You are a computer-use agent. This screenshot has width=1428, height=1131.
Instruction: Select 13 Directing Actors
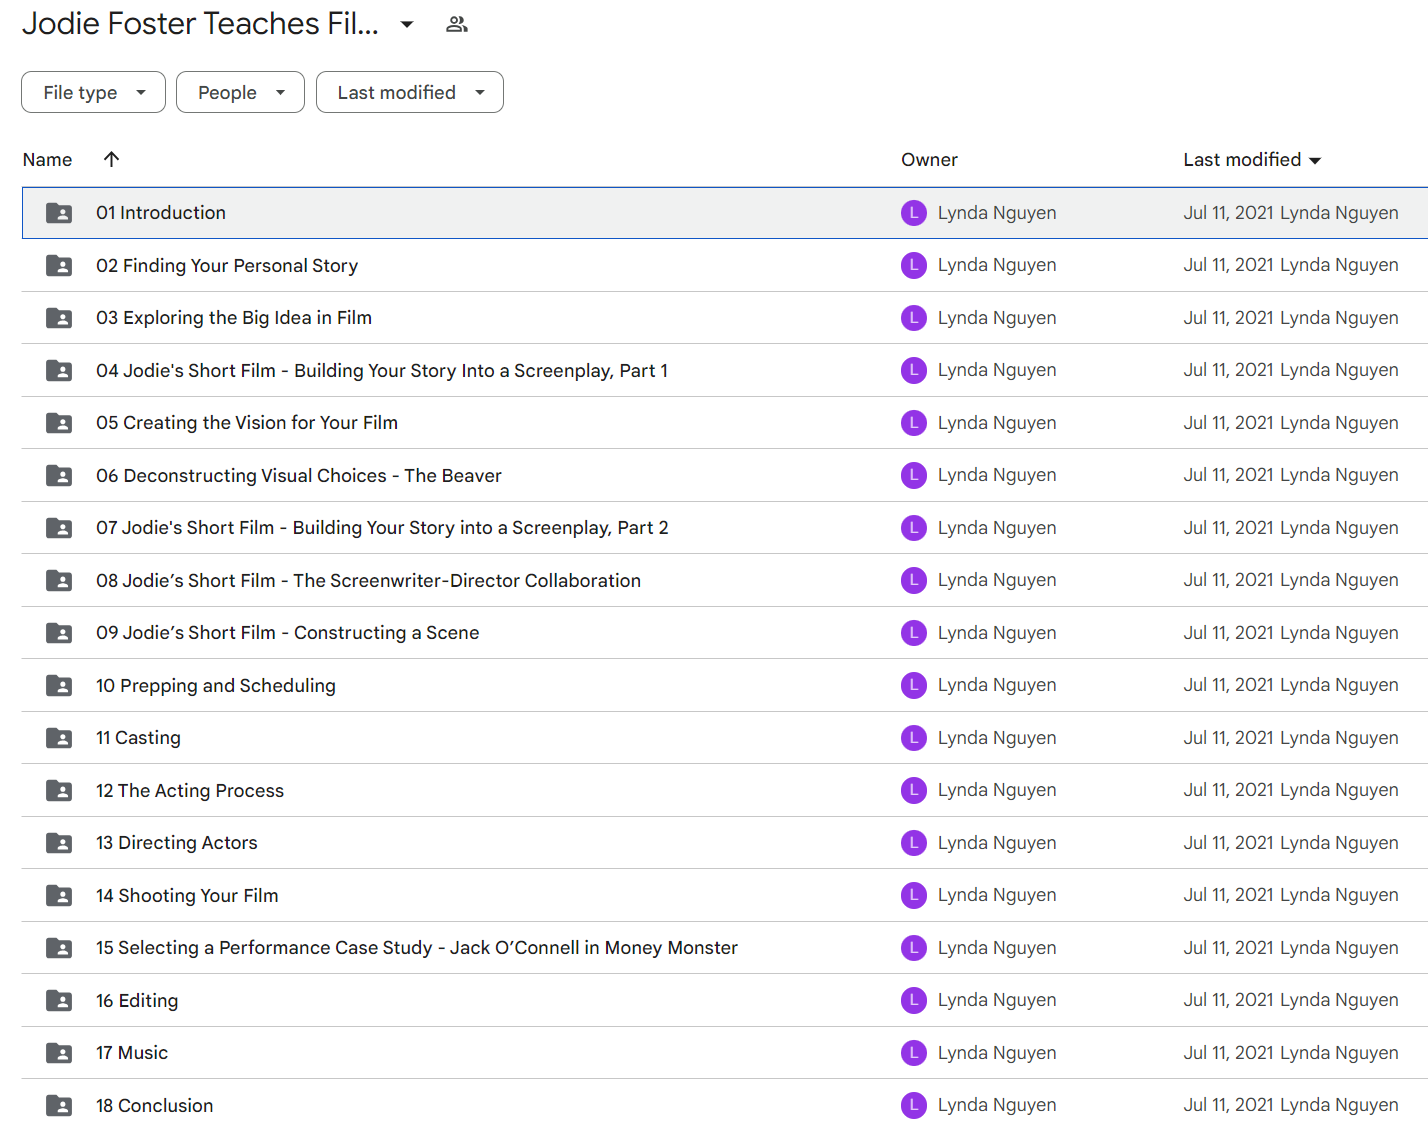[177, 843]
